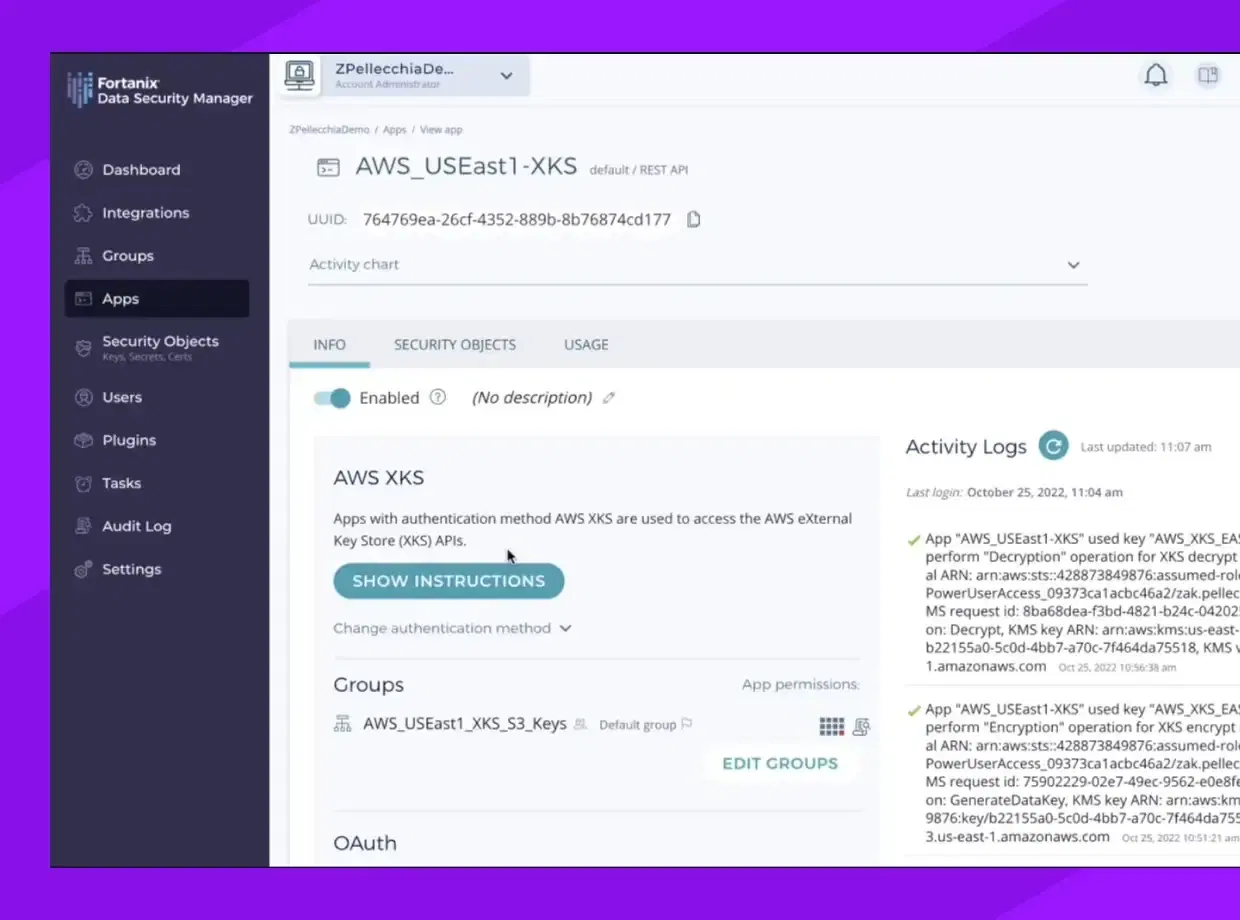1240x920 pixels.
Task: Open the Plugins sidebar icon
Action: tap(84, 440)
